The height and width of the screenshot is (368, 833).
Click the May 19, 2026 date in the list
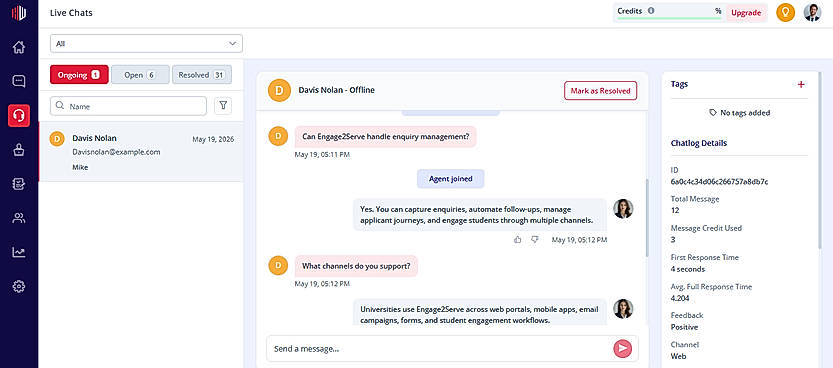(213, 139)
